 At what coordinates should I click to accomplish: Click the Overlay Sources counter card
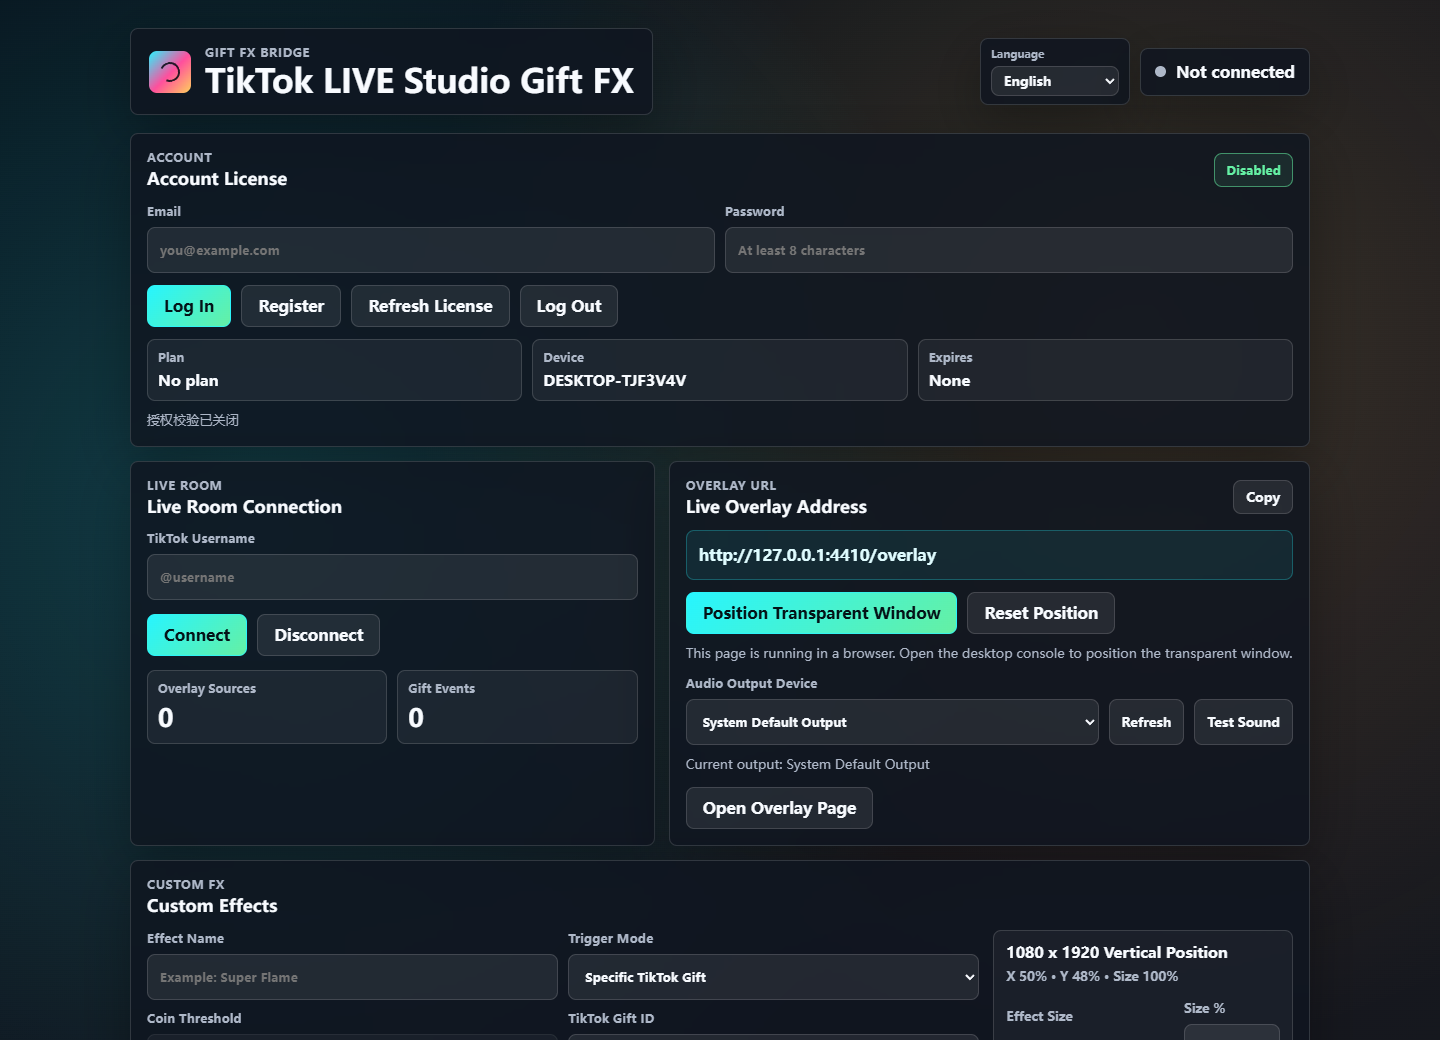[267, 707]
